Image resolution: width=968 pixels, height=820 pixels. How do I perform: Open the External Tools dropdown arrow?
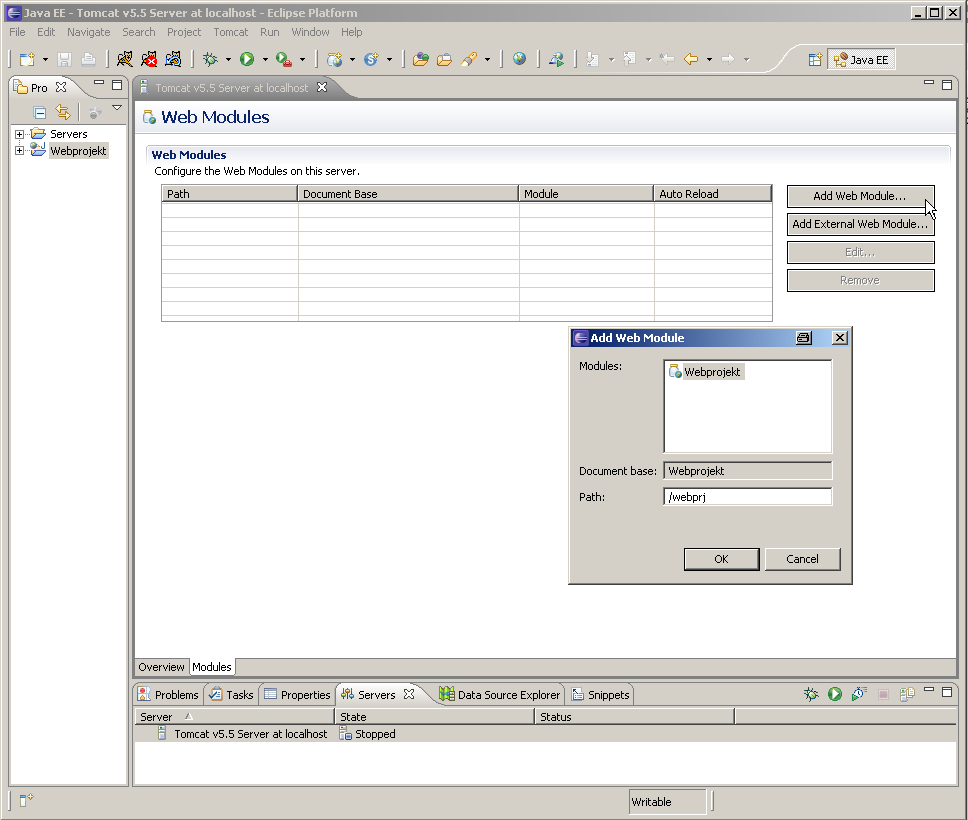[302, 60]
